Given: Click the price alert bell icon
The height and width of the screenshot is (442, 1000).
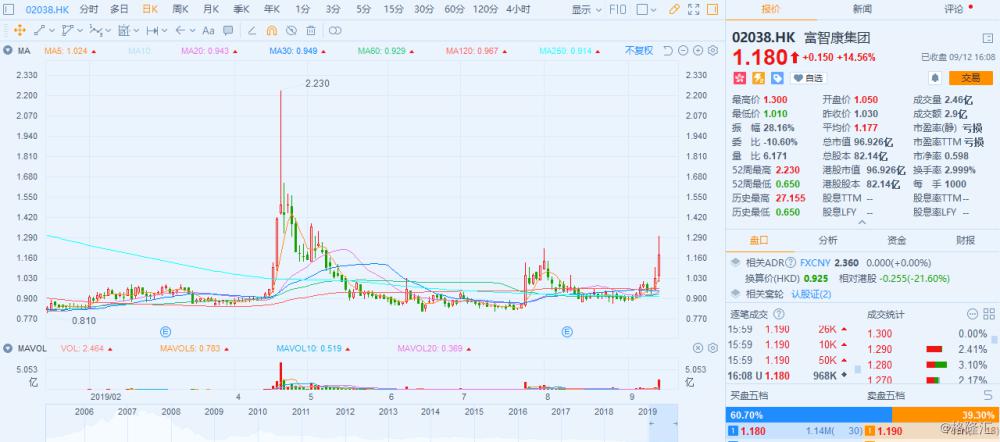Looking at the screenshot, I should click(935, 77).
